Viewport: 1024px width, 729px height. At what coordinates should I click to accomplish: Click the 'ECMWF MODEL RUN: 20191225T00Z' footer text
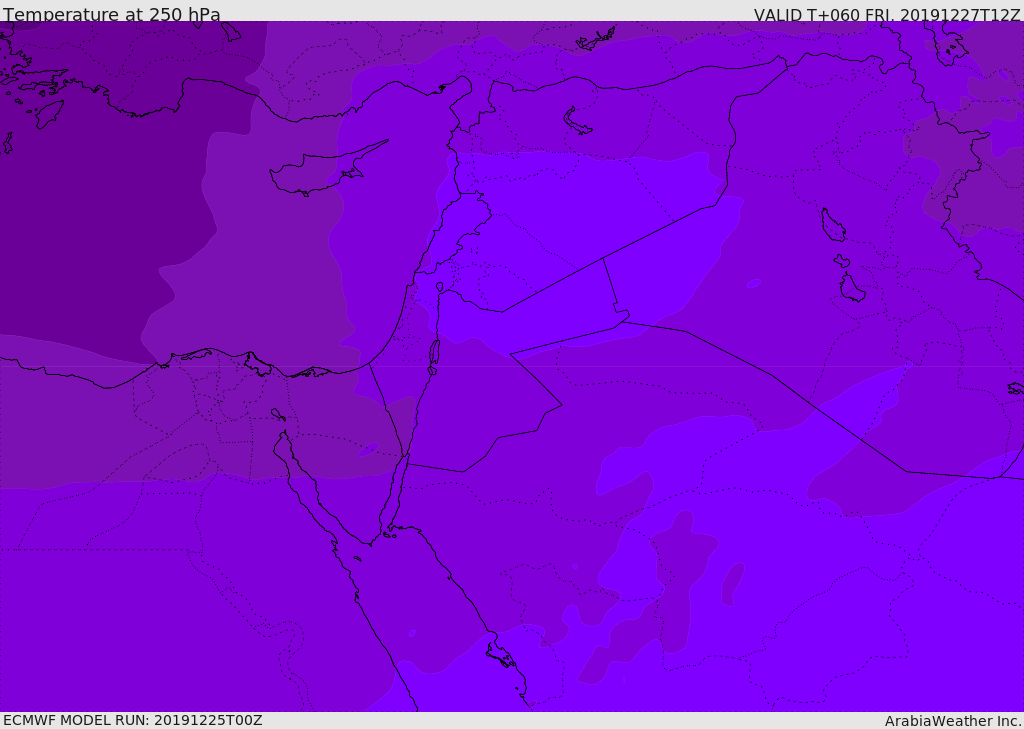tap(133, 720)
